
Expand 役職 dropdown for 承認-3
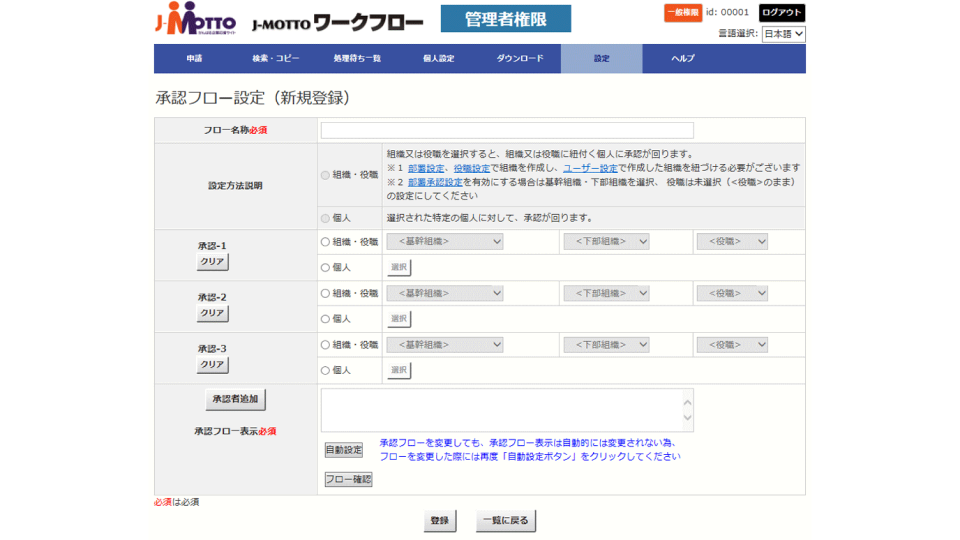[732, 345]
